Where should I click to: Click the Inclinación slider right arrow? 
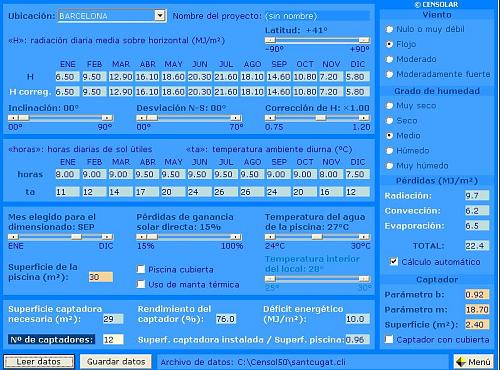[107, 118]
